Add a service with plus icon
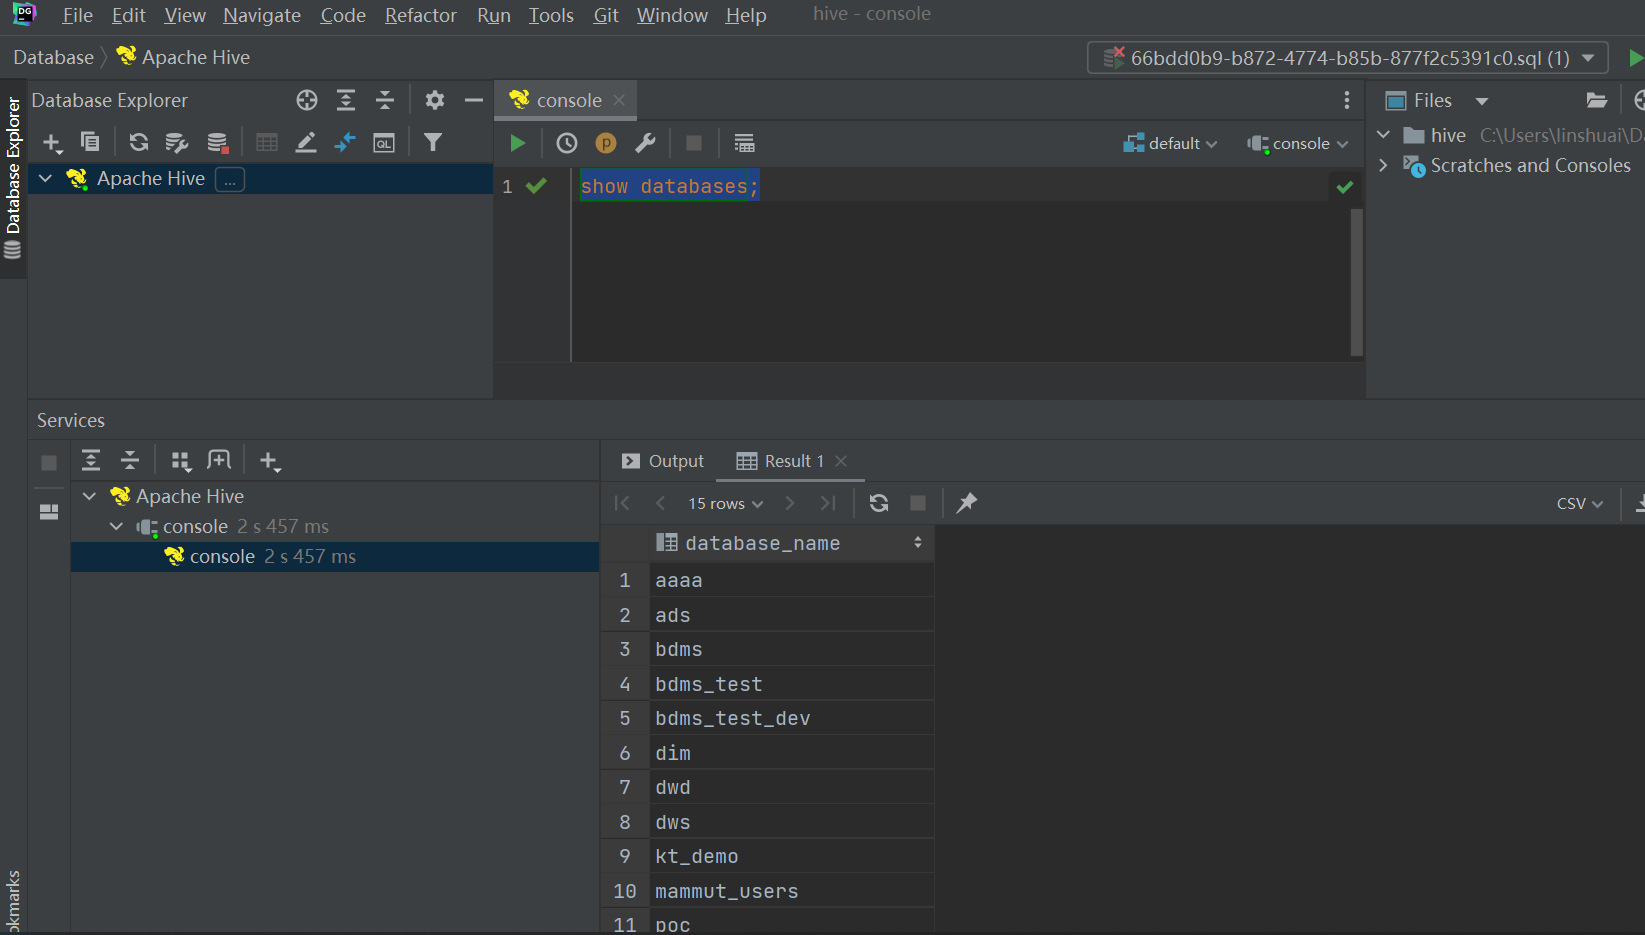This screenshot has height=935, width=1645. coord(269,460)
